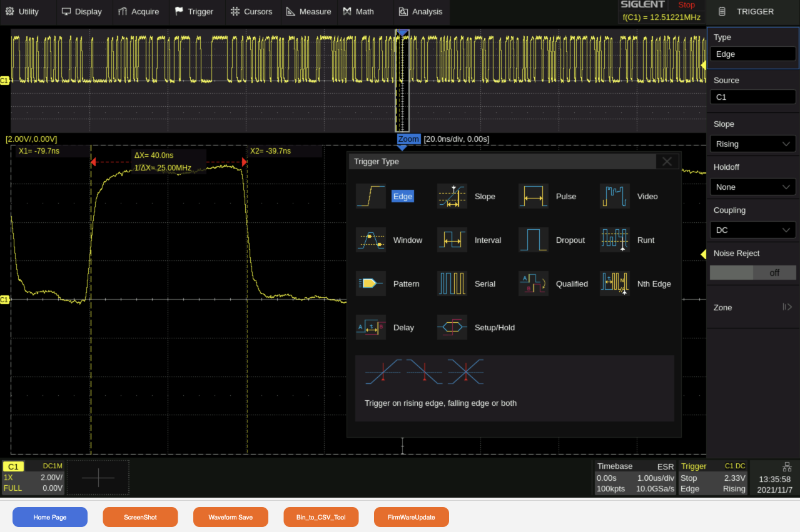Open the Coupling DC dropdown
800x532 pixels.
click(753, 230)
